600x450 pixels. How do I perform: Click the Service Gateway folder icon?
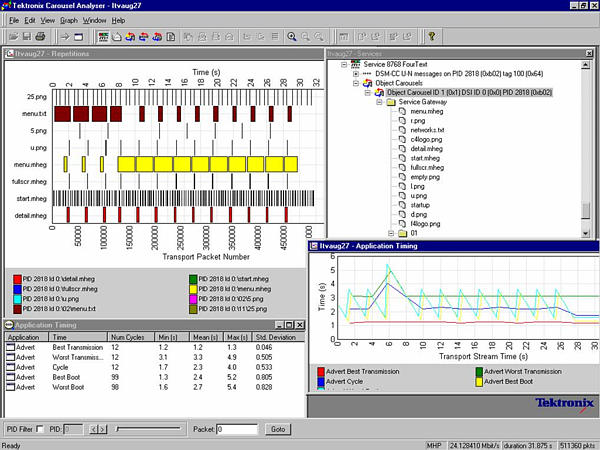click(391, 102)
